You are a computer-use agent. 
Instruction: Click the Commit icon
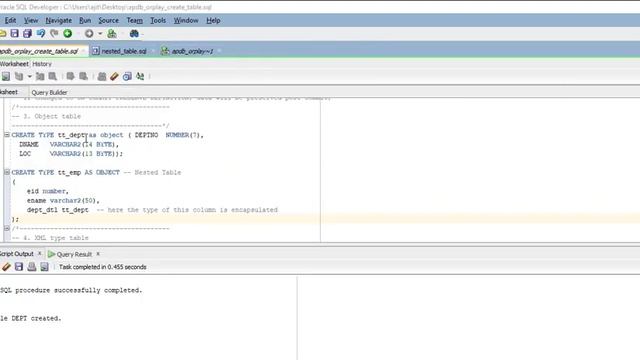(x=70, y=76)
